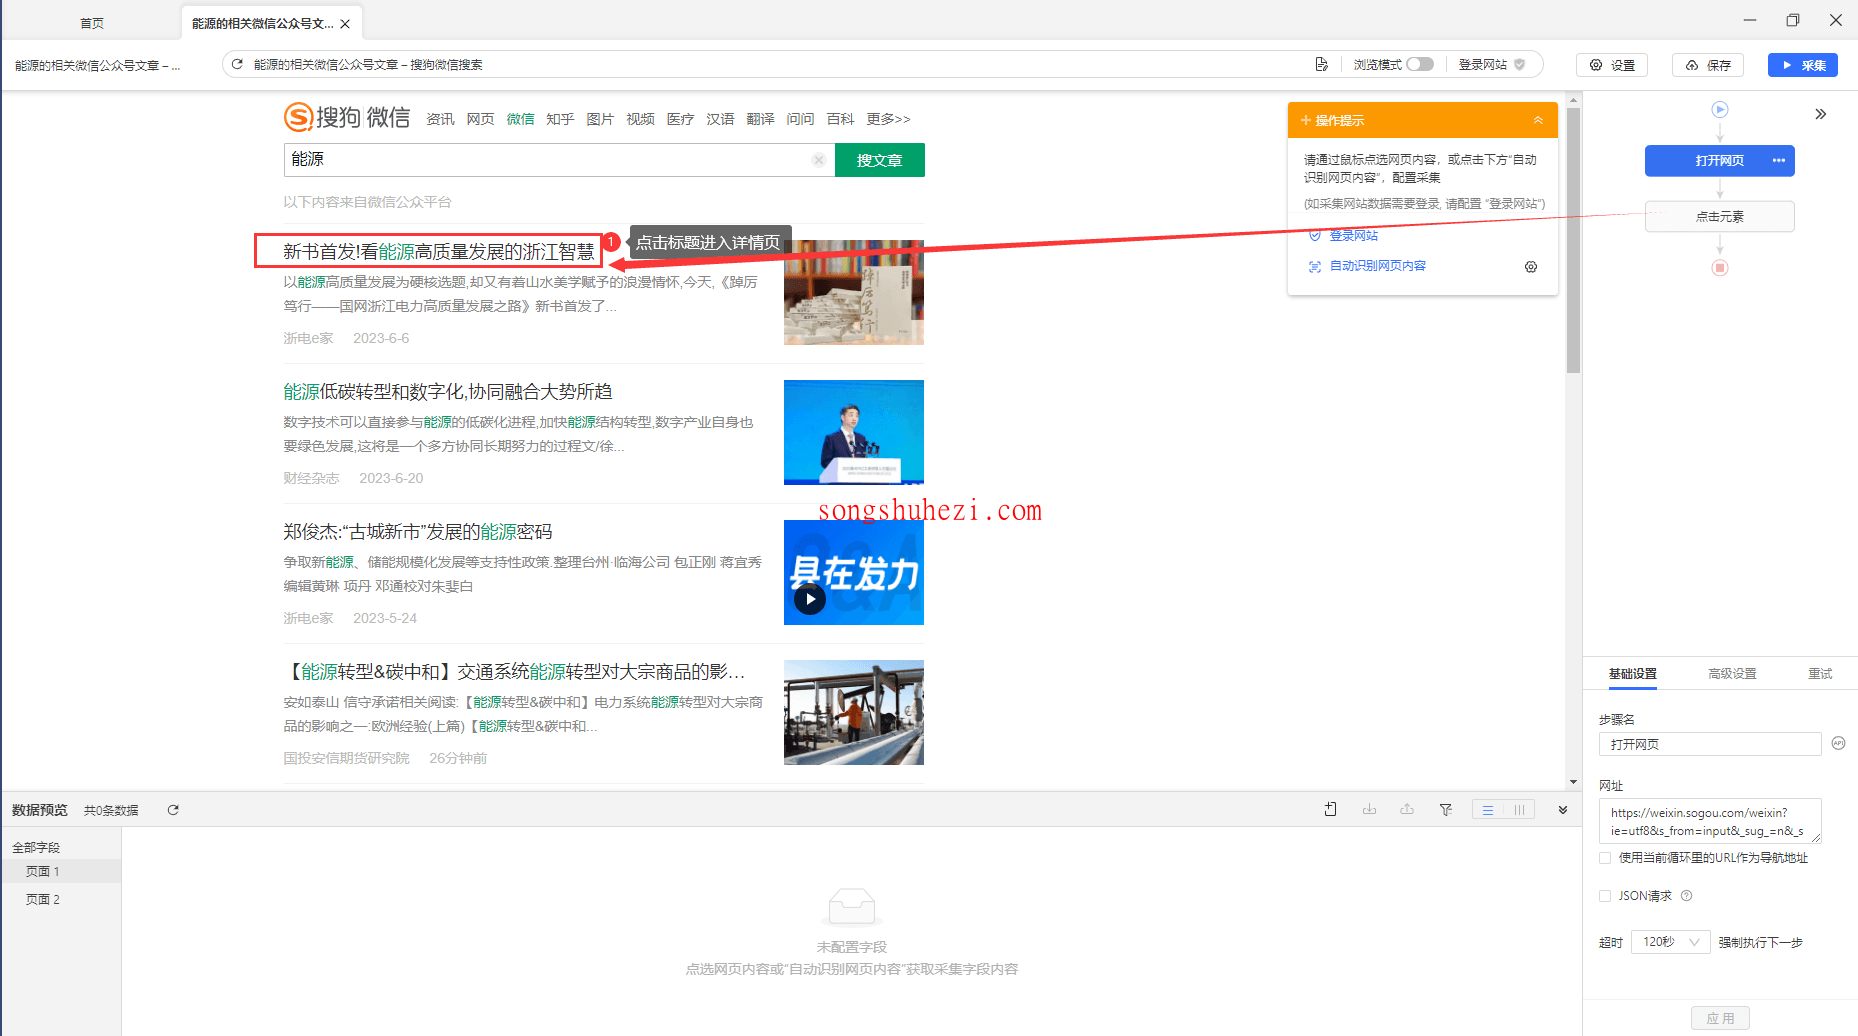Open the 高级设置 tab
1858x1036 pixels.
tap(1732, 674)
